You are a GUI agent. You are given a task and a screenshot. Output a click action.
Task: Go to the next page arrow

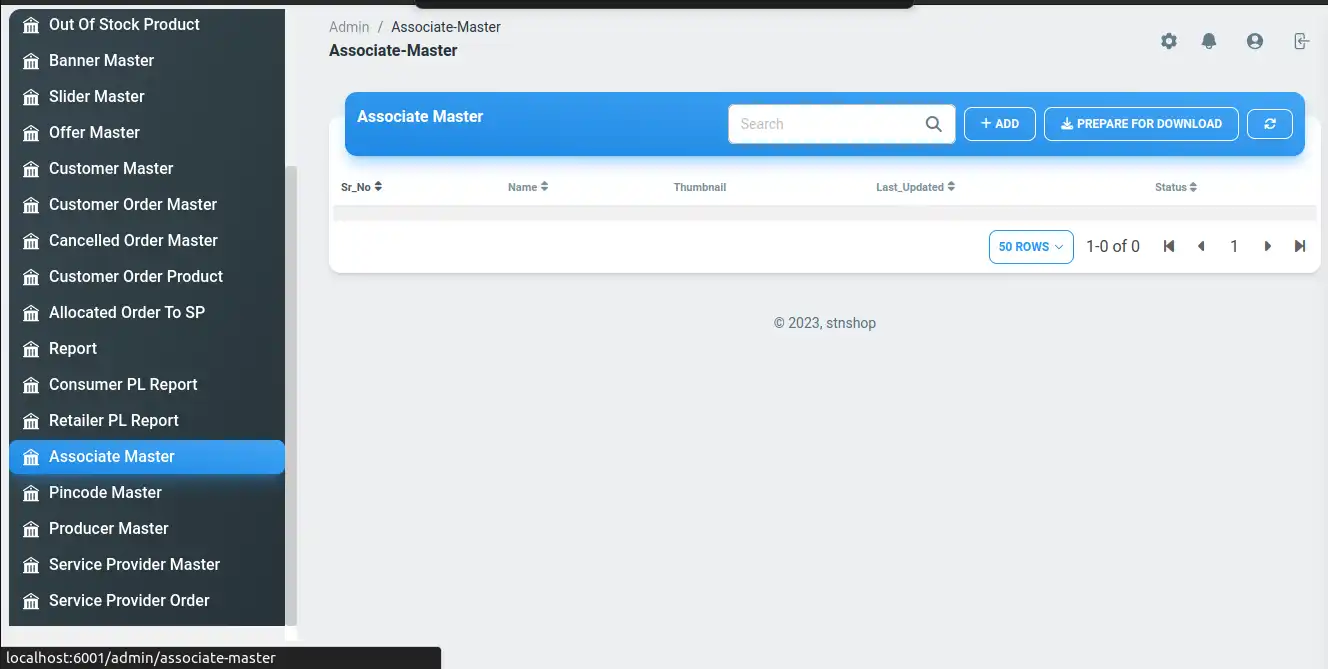[x=1267, y=246]
